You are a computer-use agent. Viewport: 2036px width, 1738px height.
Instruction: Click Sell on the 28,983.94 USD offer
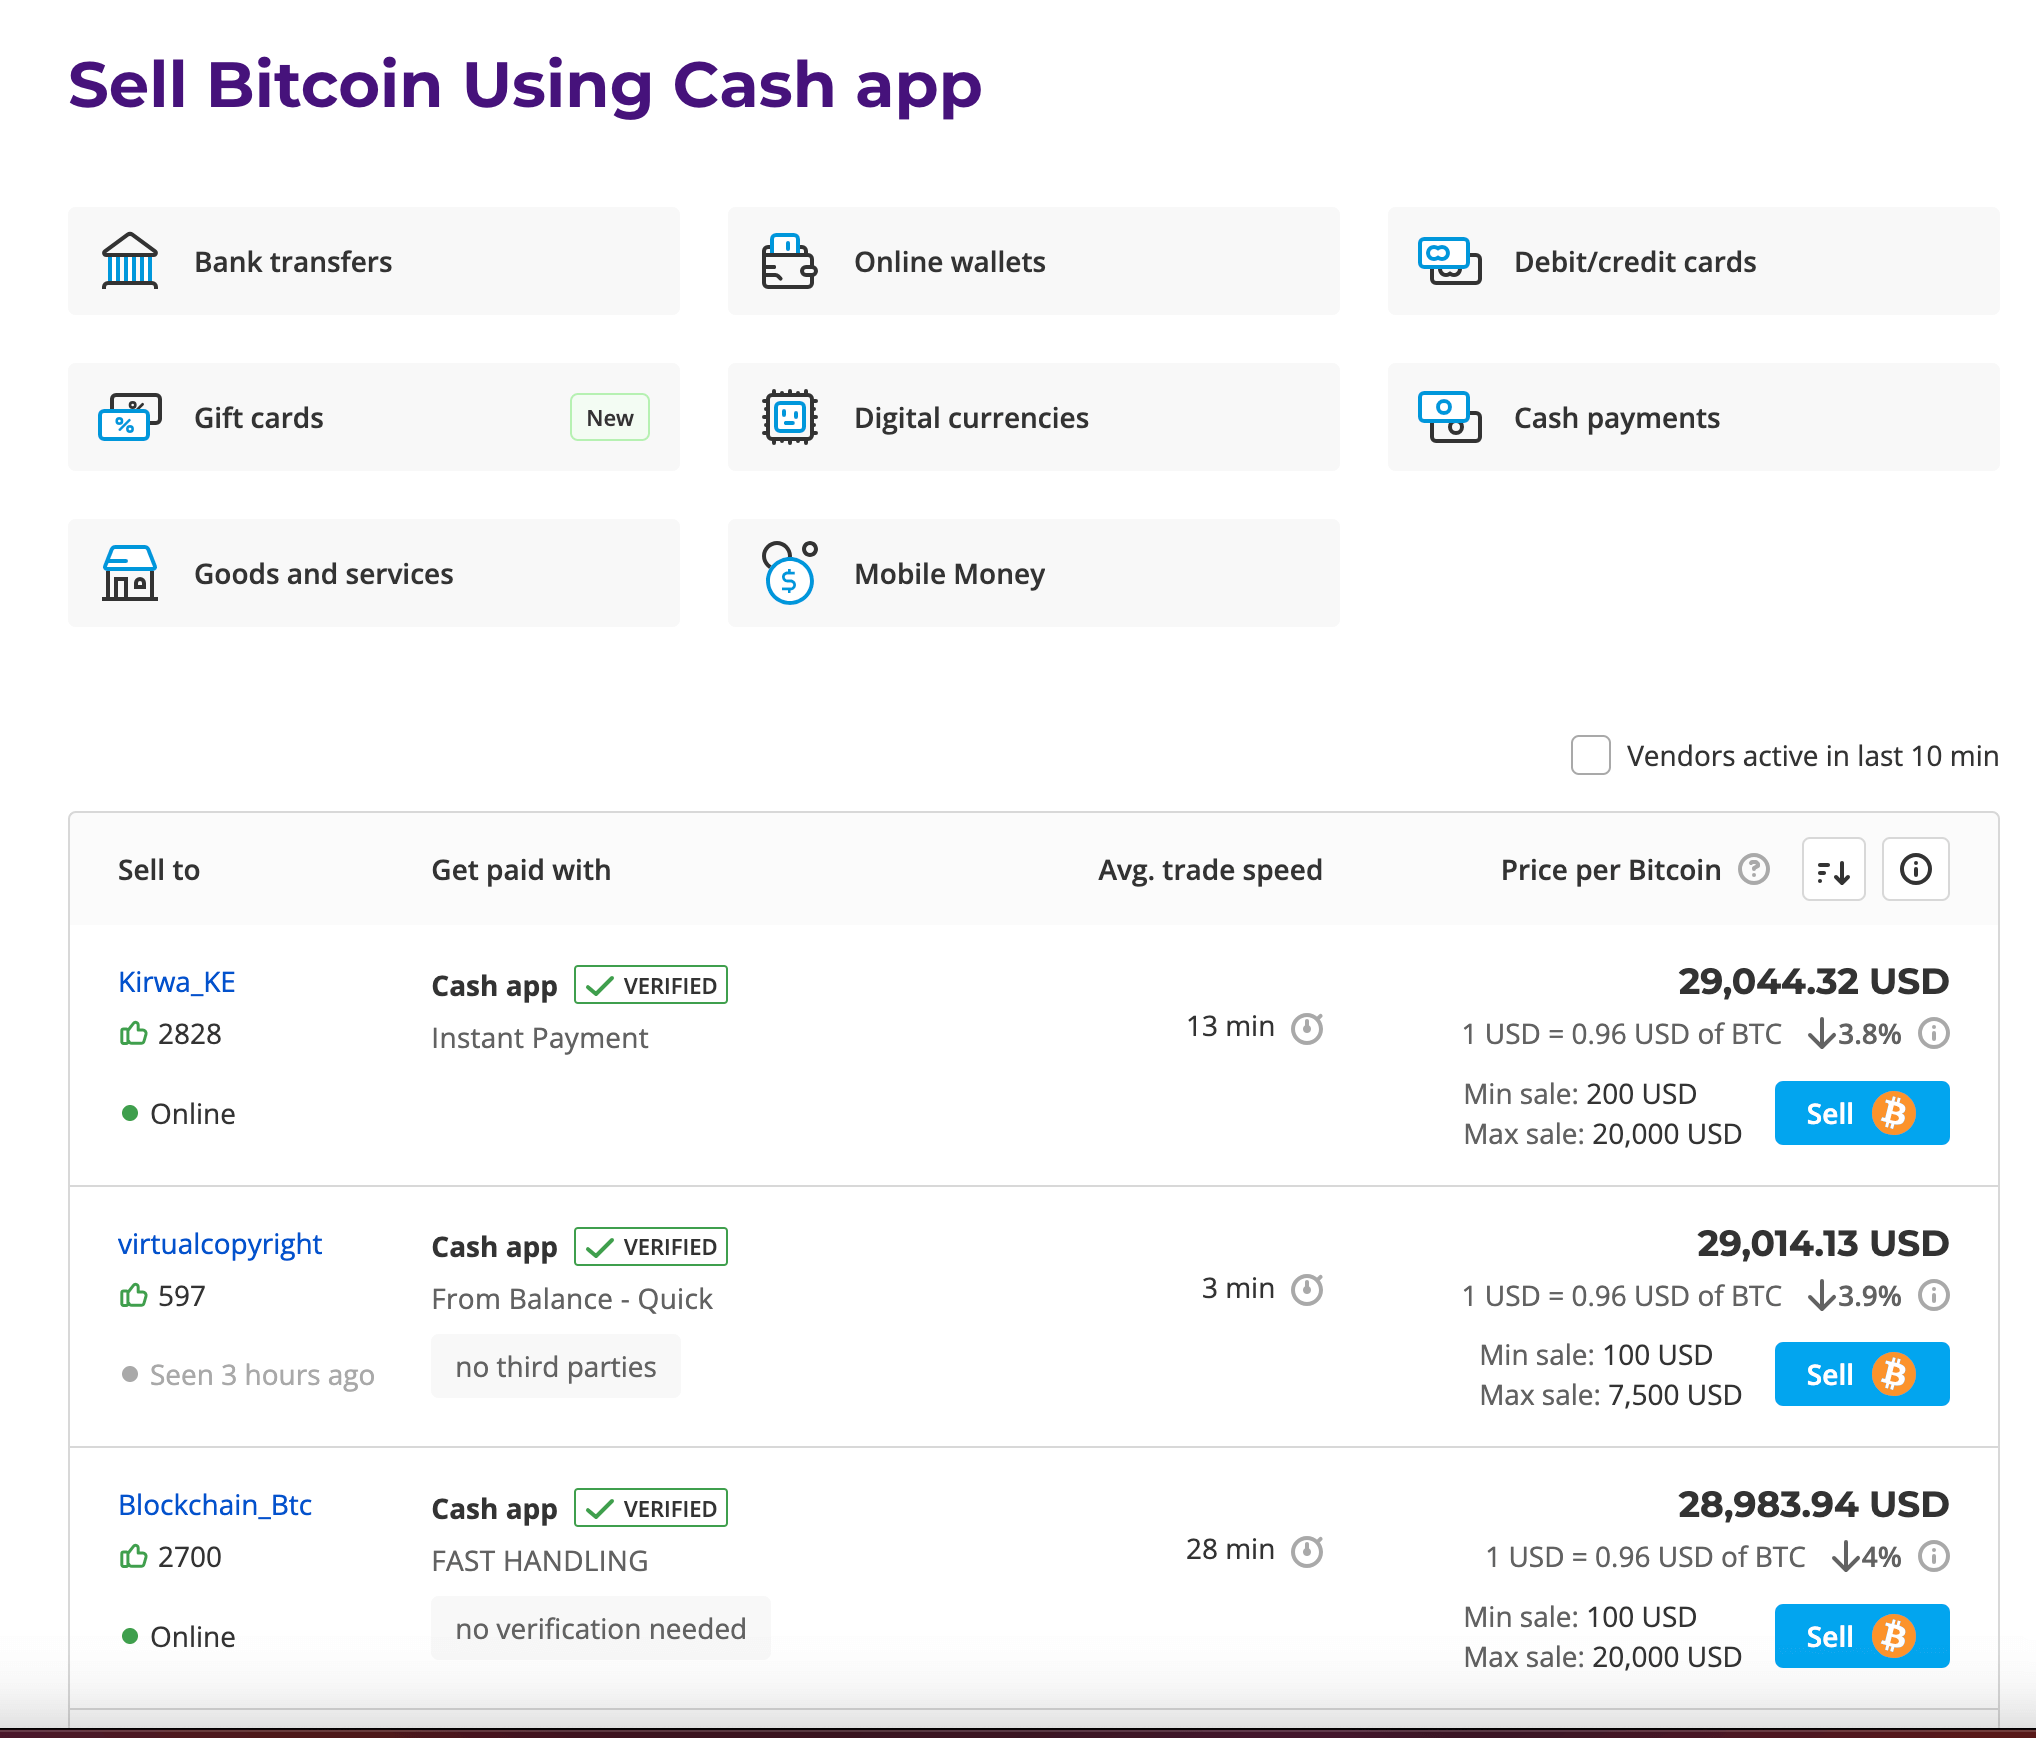tap(1862, 1636)
